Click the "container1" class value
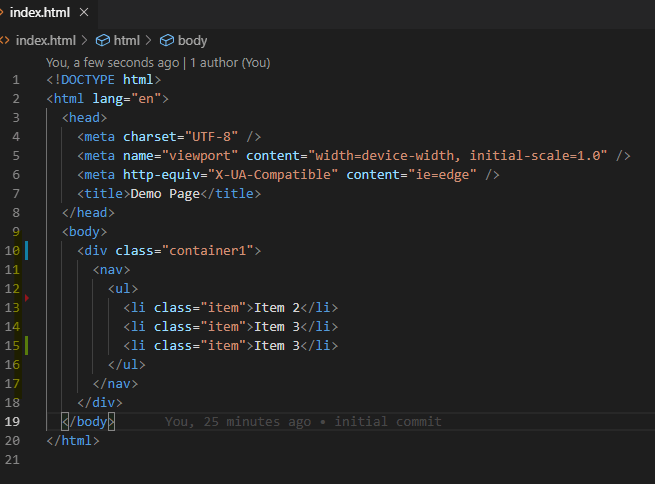Screen dimensions: 655x484 (208, 251)
